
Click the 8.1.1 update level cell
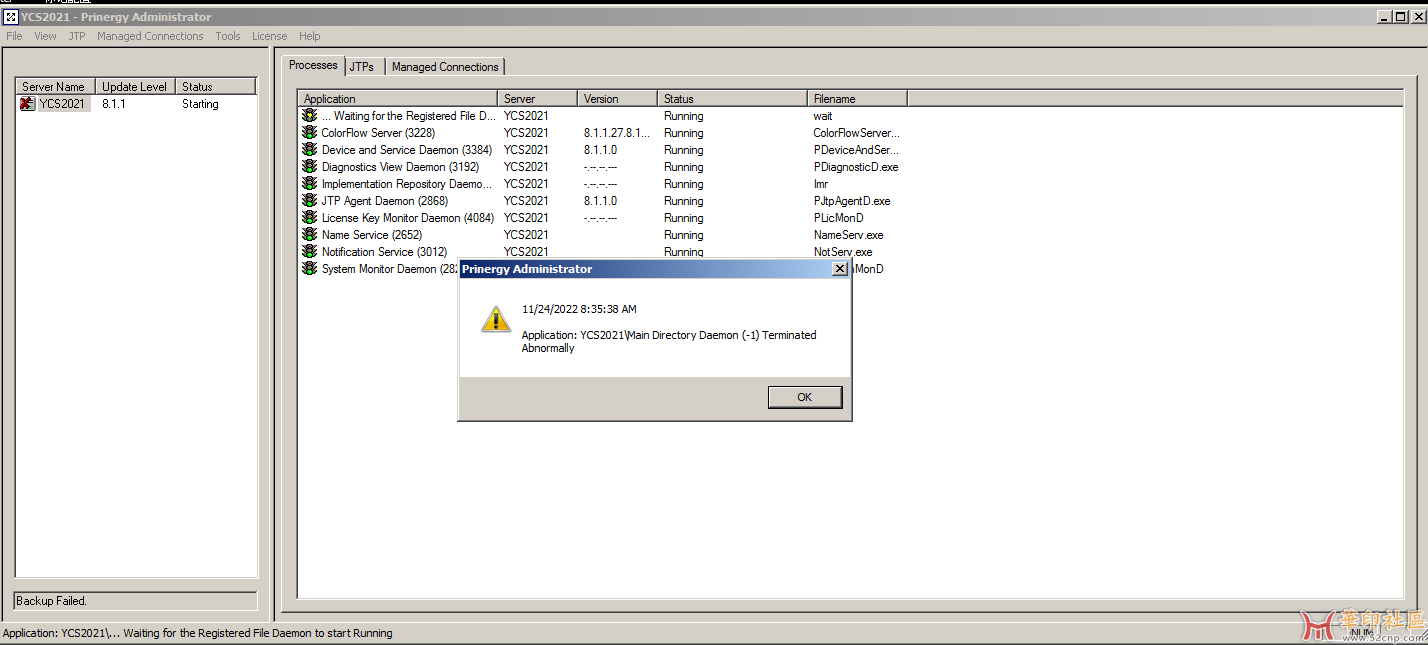point(114,104)
